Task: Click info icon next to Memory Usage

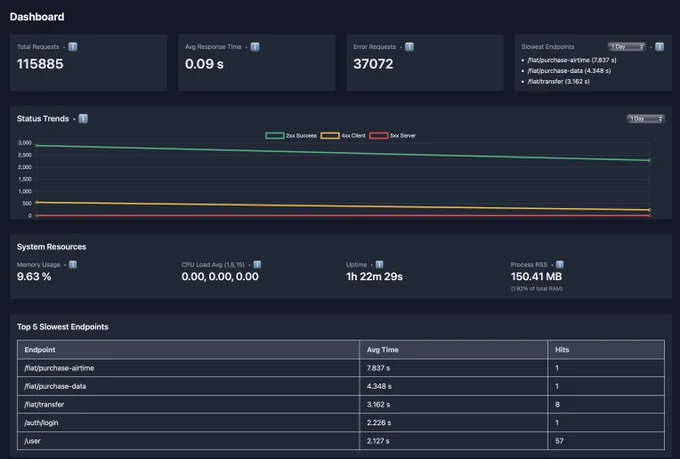Action: click(73, 265)
